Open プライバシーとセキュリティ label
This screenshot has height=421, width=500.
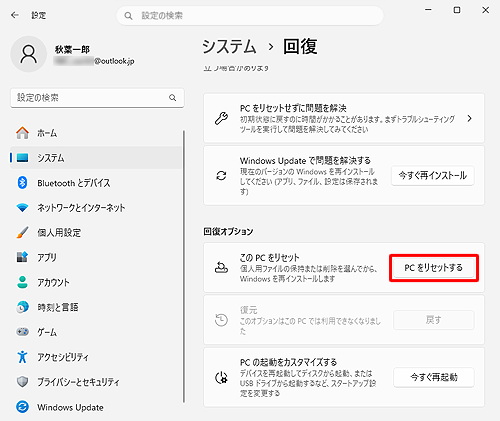[78, 382]
